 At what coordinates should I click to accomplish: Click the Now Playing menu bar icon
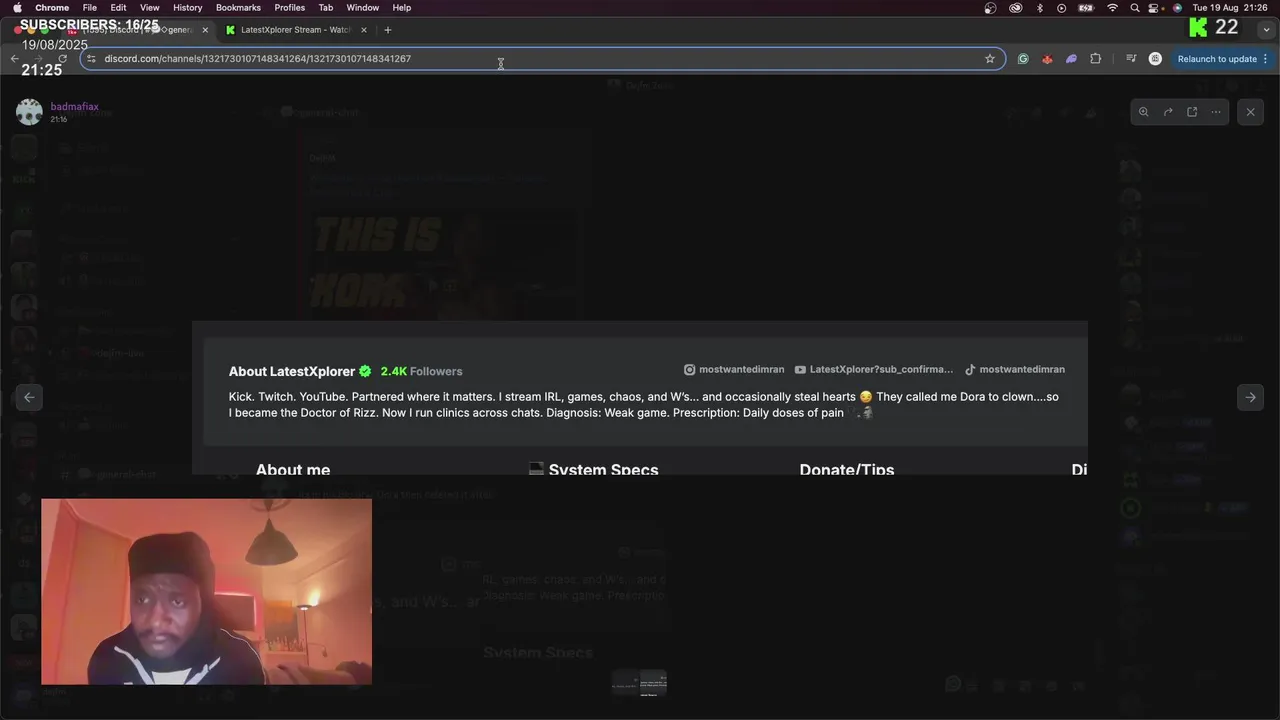click(x=1062, y=8)
